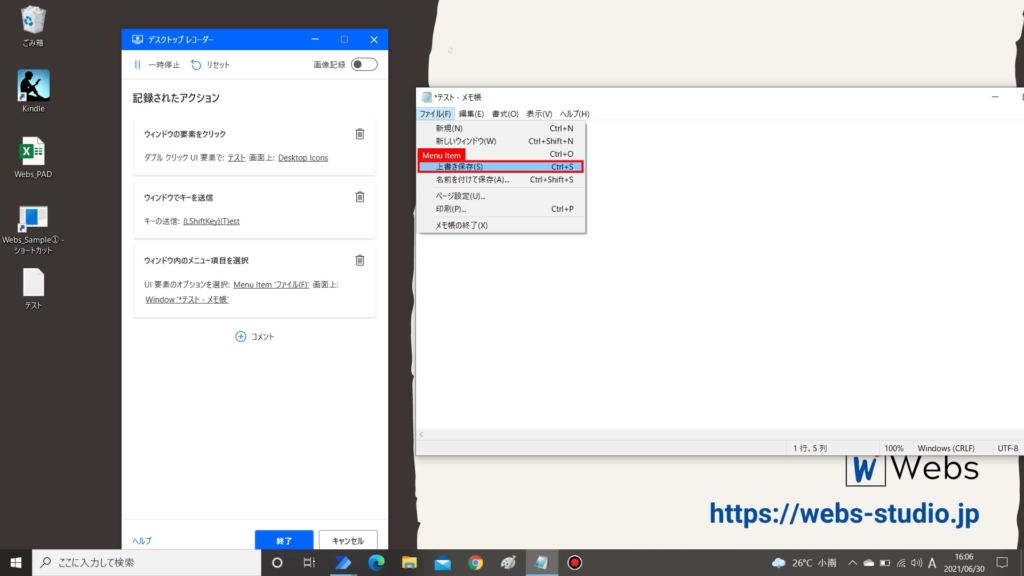Open the volume tray icon

(917, 562)
